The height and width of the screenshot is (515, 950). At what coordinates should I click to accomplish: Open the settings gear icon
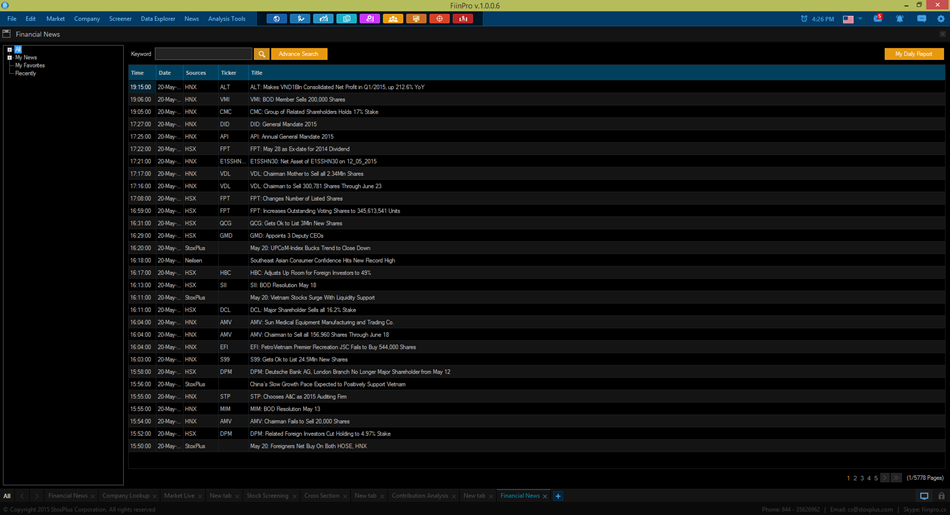[x=941, y=19]
